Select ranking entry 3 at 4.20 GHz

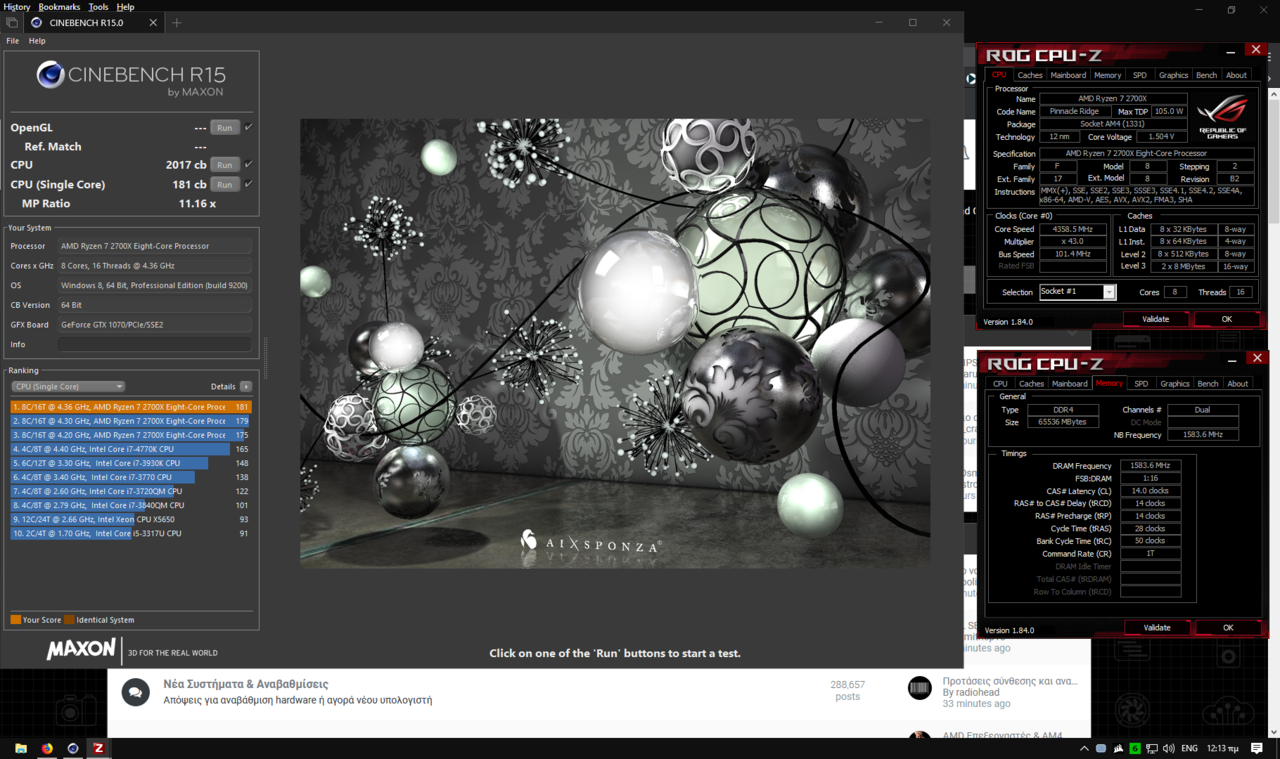coord(131,435)
